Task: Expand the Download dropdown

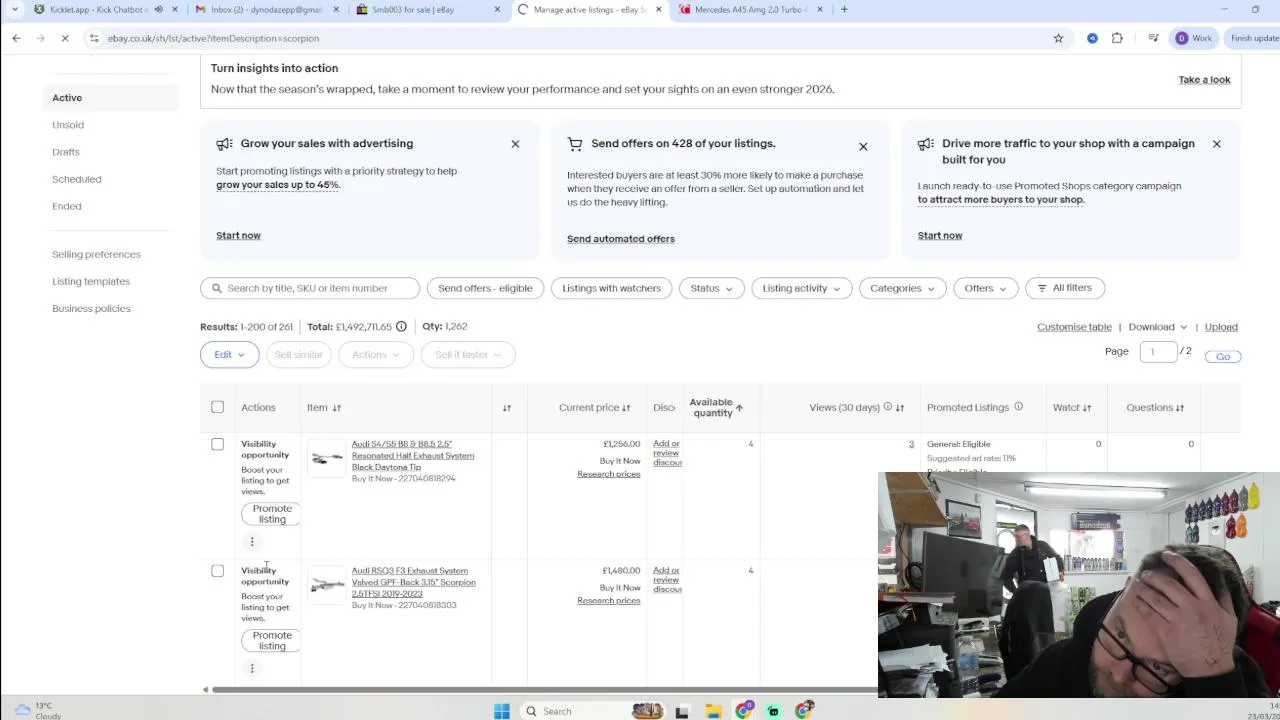Action: tap(1157, 327)
